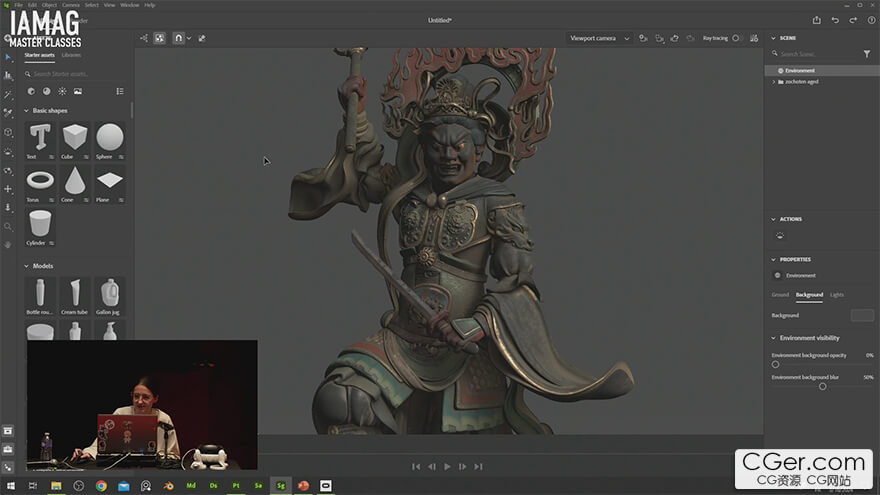Jump to first frame button

click(x=416, y=466)
